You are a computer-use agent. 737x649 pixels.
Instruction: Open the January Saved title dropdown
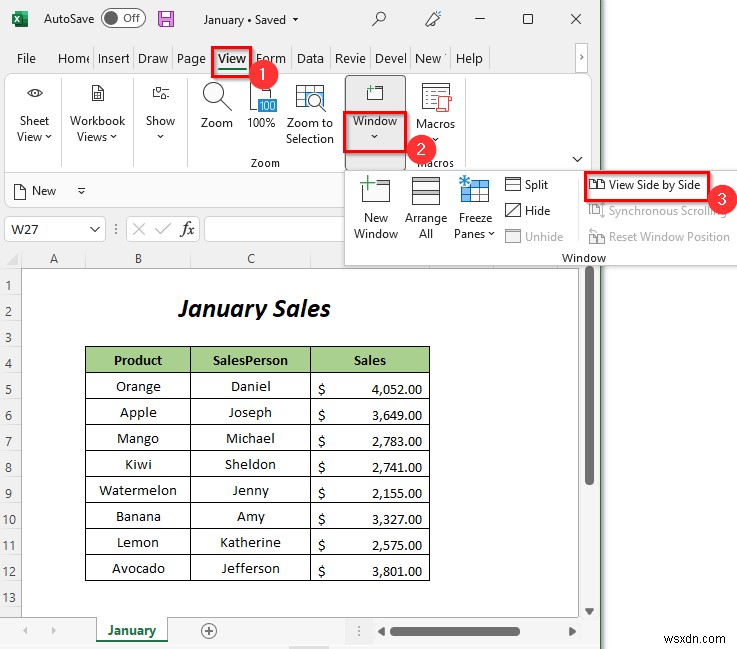point(296,20)
